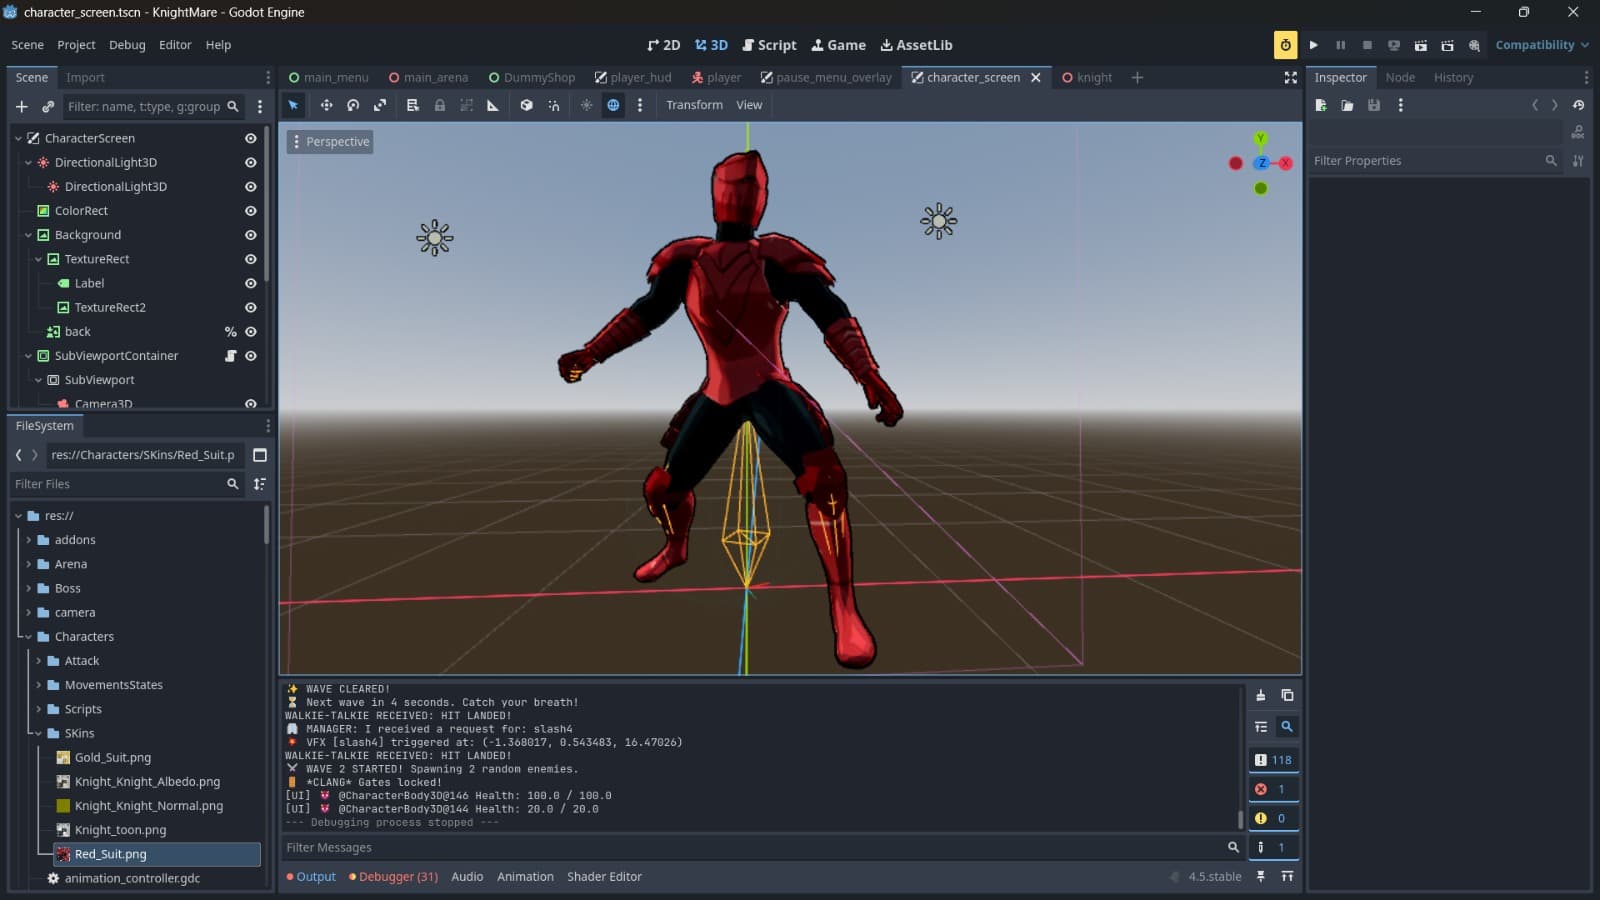This screenshot has height=900, width=1600.
Task: Copy output log selection icon
Action: point(1287,695)
